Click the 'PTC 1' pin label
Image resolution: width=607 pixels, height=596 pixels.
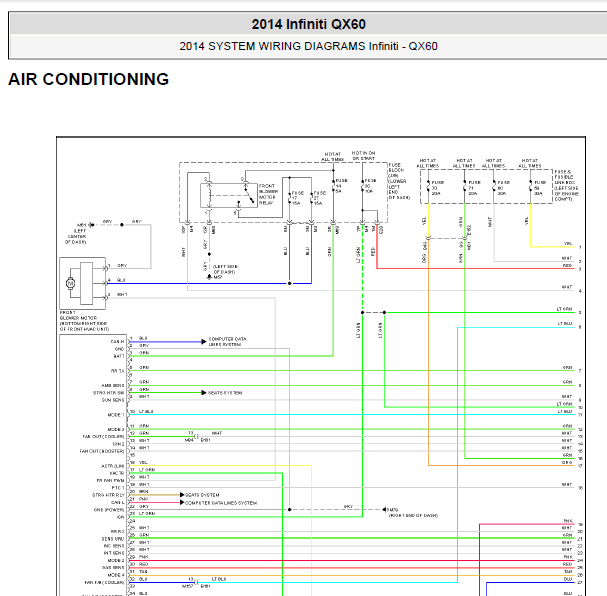coord(118,488)
